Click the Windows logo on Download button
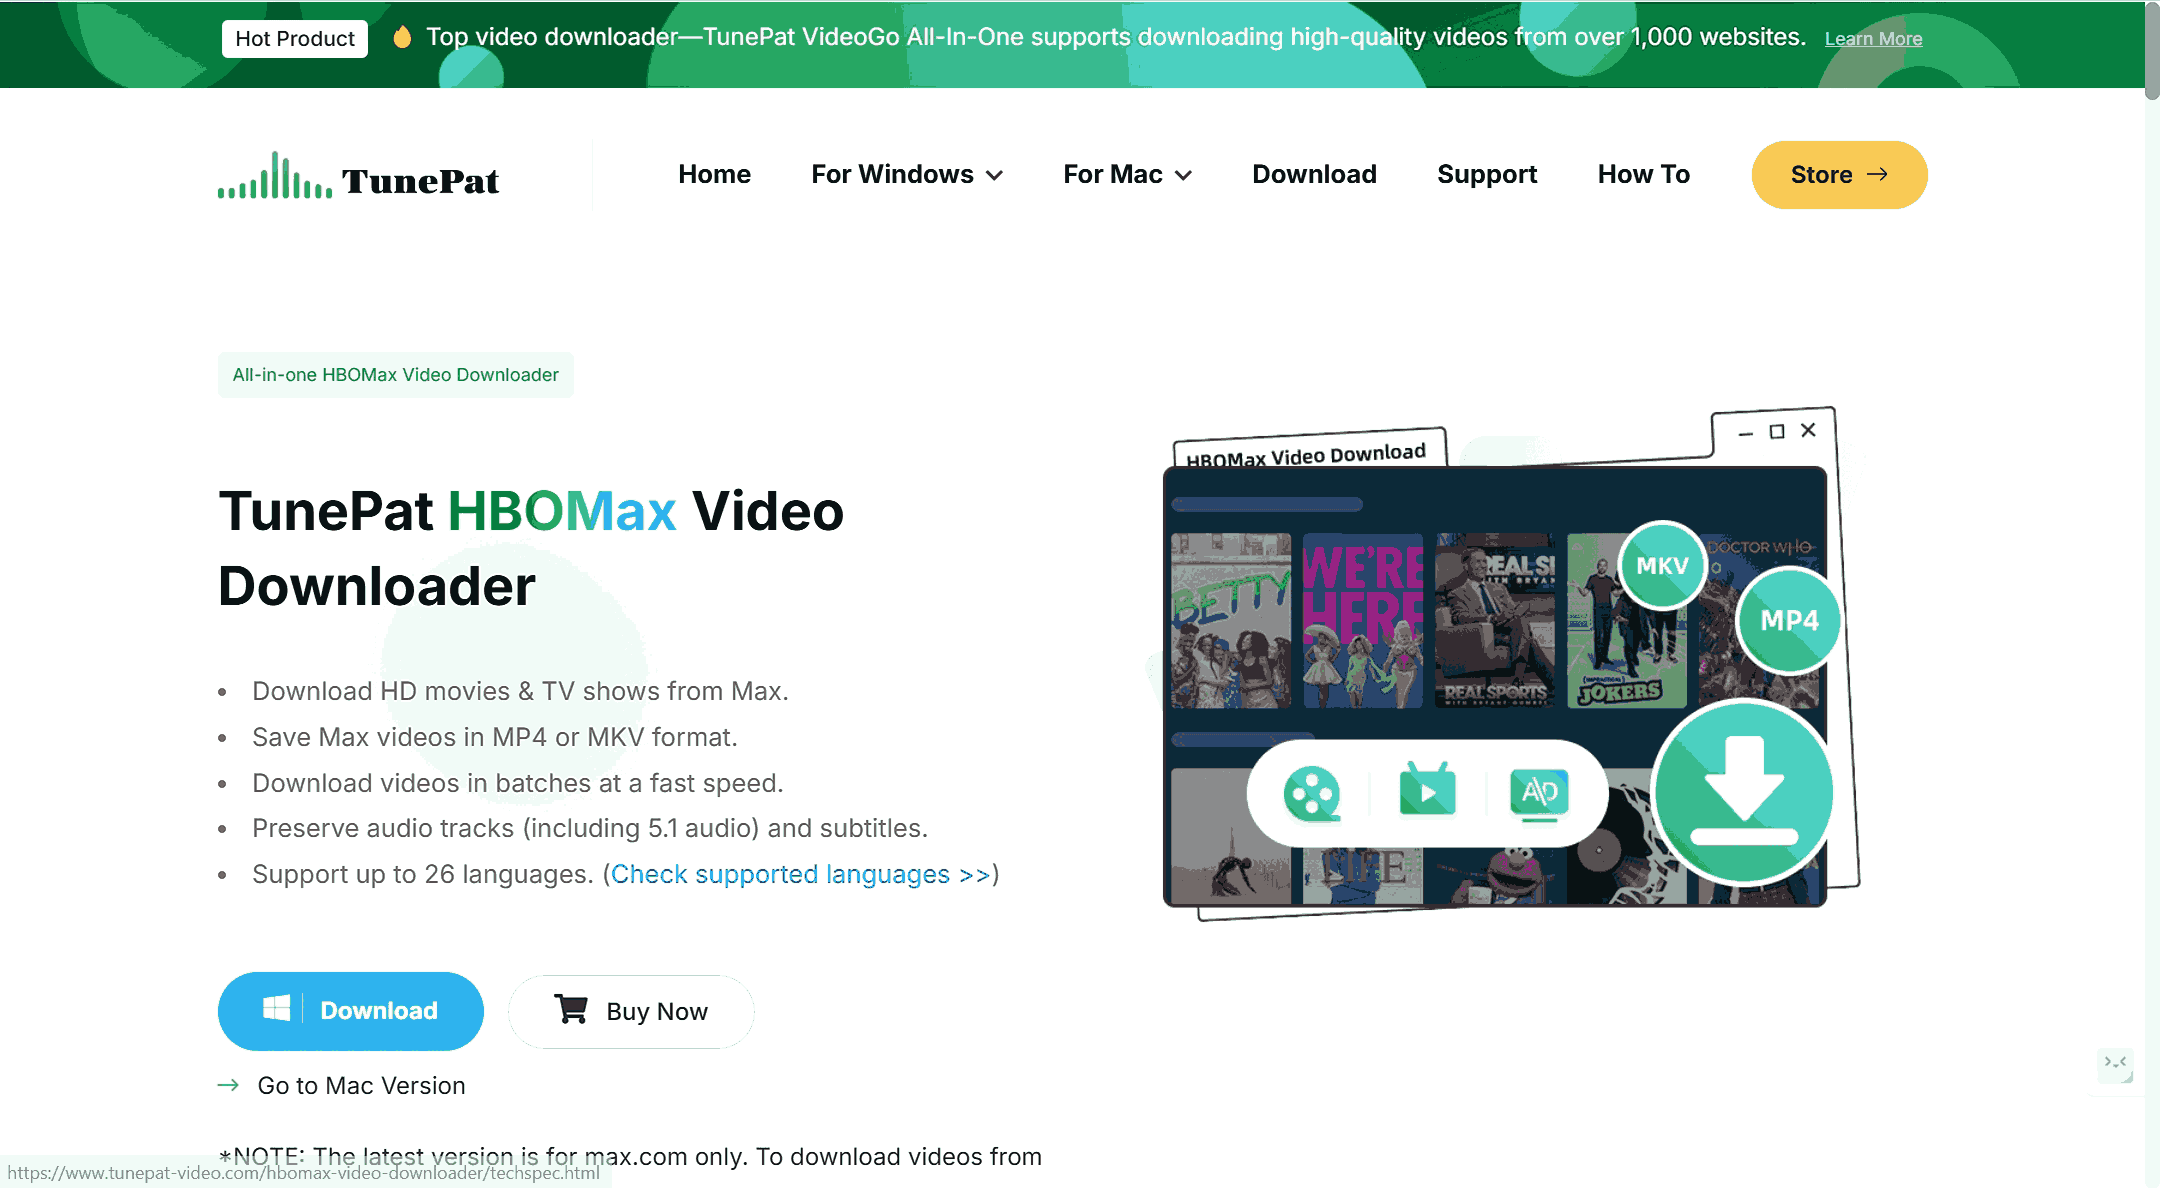The image size is (2160, 1188). [x=276, y=1009]
